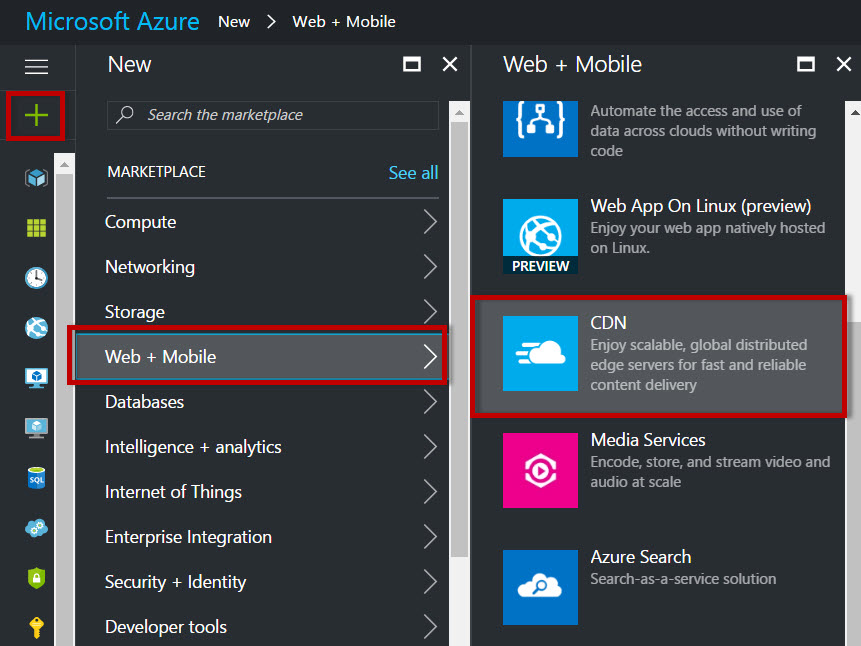Open Media Services title link
Screen dimensions: 861x646
tap(648, 439)
